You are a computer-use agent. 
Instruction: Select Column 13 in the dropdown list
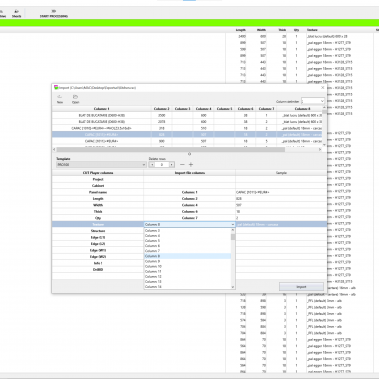coord(187,282)
